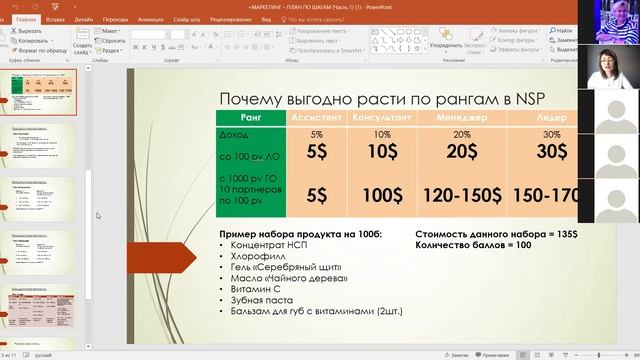Click the clear formatting icon

[215, 35]
